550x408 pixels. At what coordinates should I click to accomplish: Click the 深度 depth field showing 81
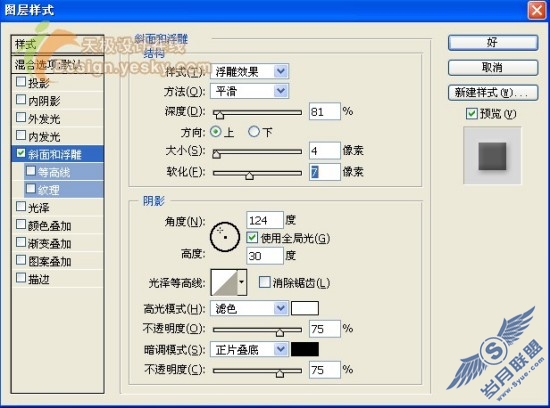pyautogui.click(x=325, y=112)
